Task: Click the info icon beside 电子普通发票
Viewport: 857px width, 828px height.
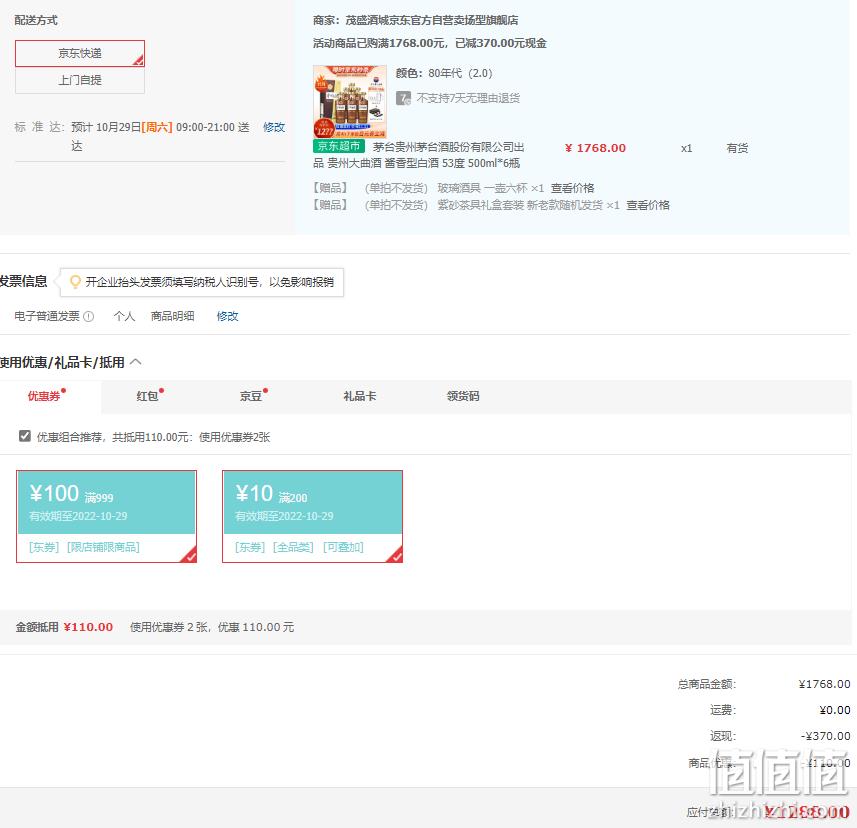Action: pyautogui.click(x=89, y=316)
